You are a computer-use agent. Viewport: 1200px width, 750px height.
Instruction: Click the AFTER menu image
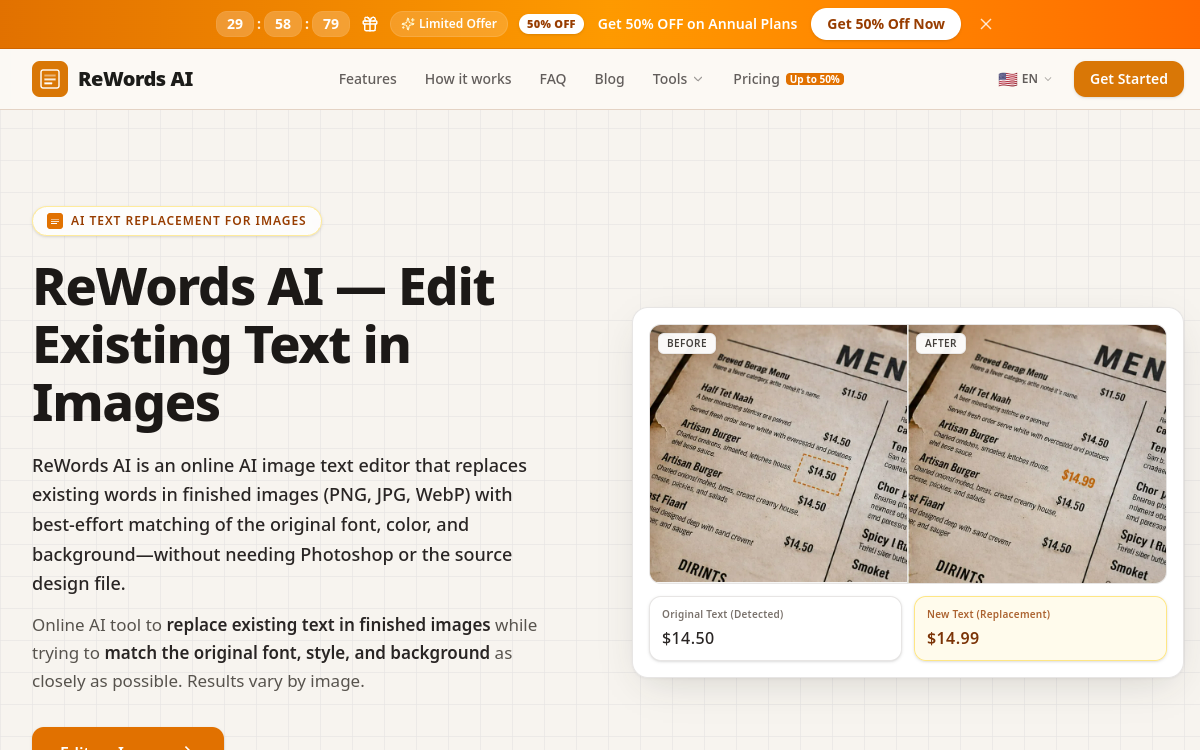point(1037,453)
